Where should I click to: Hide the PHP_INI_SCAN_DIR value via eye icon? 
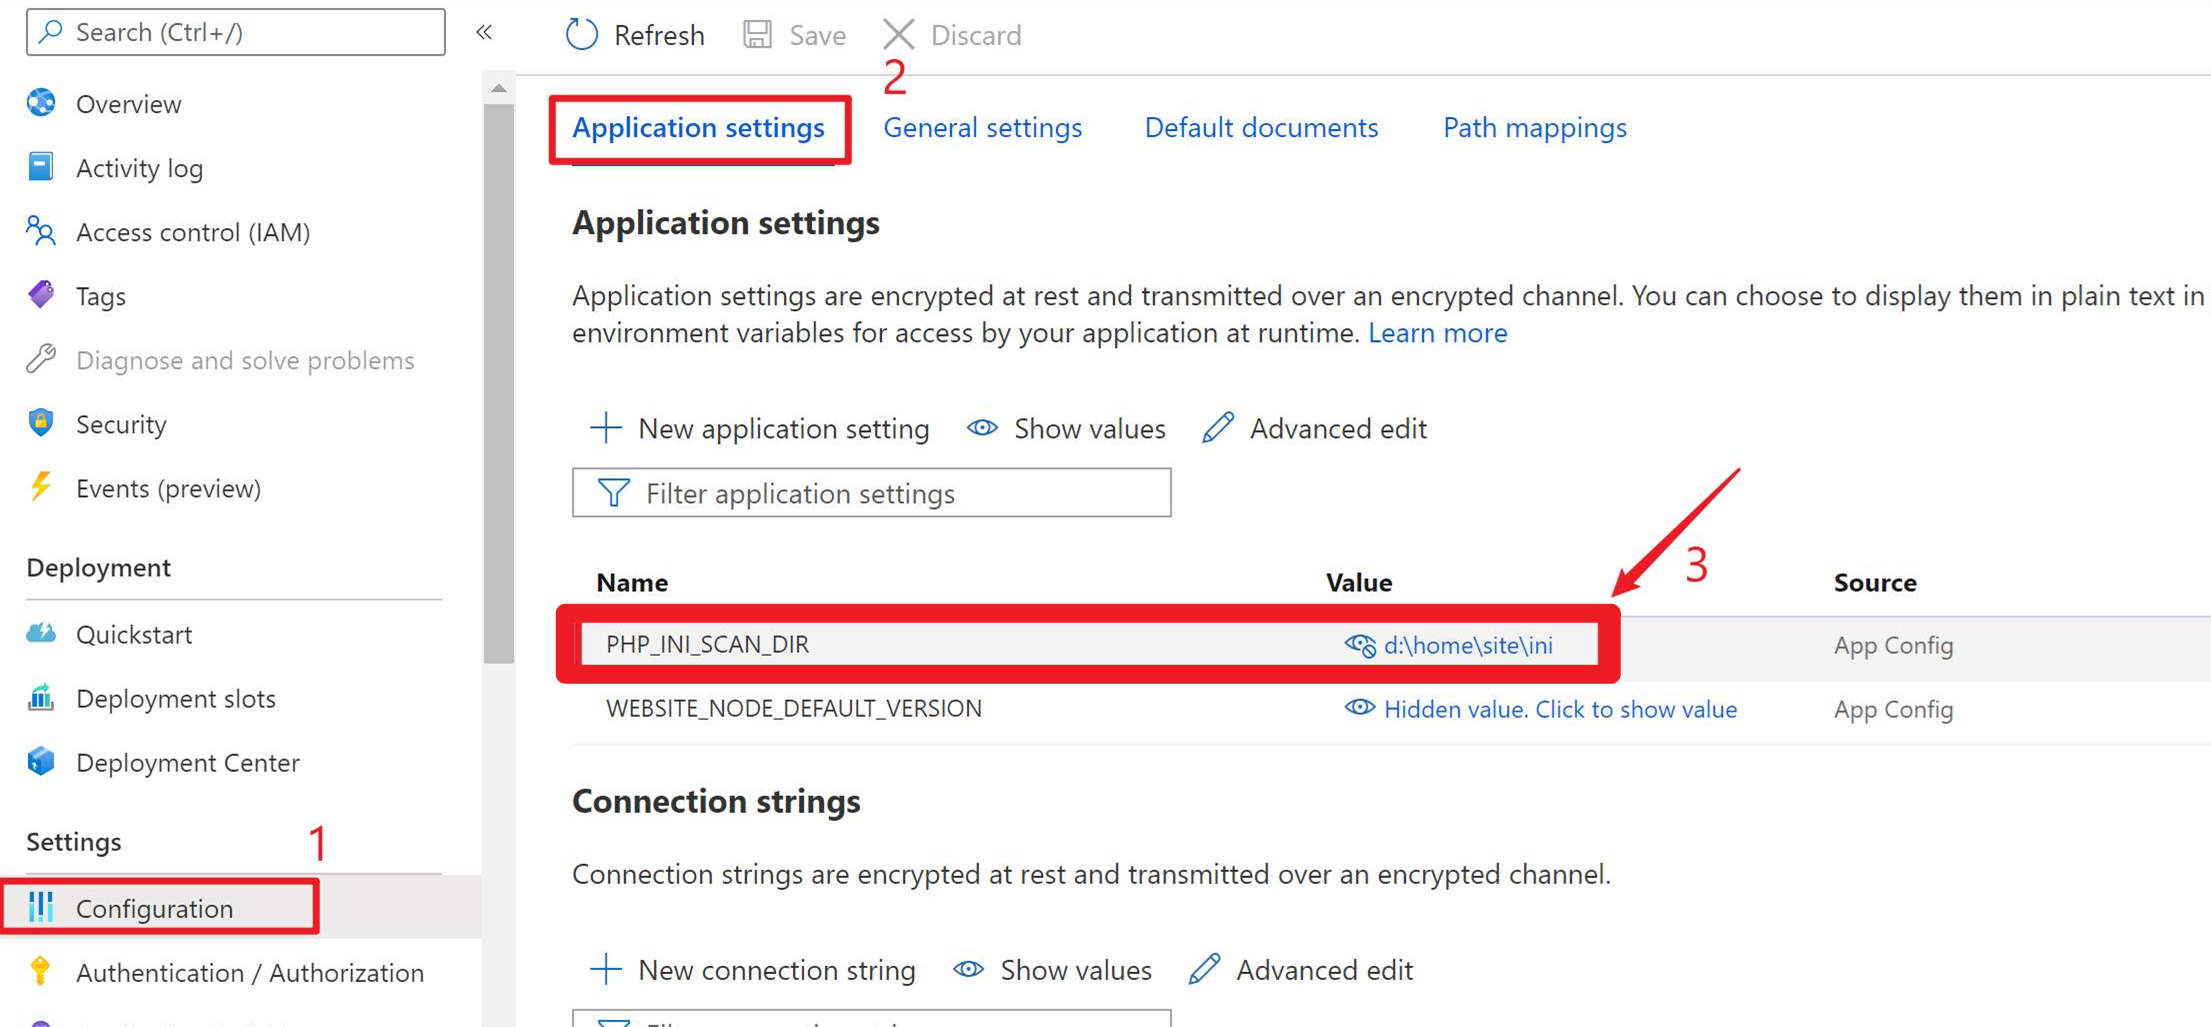1359,645
